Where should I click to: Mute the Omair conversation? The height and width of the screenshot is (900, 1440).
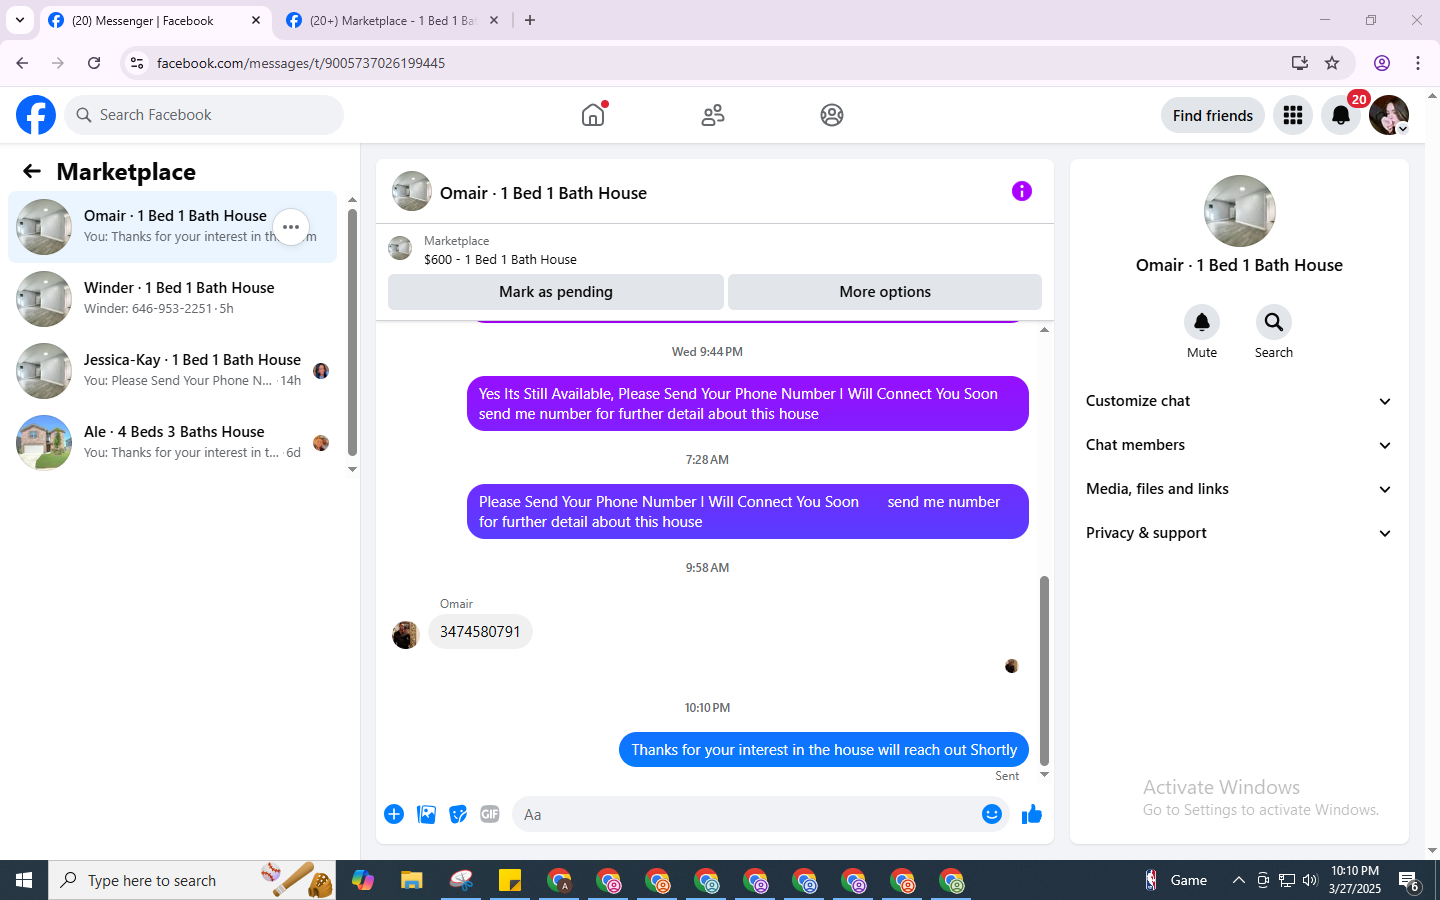point(1202,322)
